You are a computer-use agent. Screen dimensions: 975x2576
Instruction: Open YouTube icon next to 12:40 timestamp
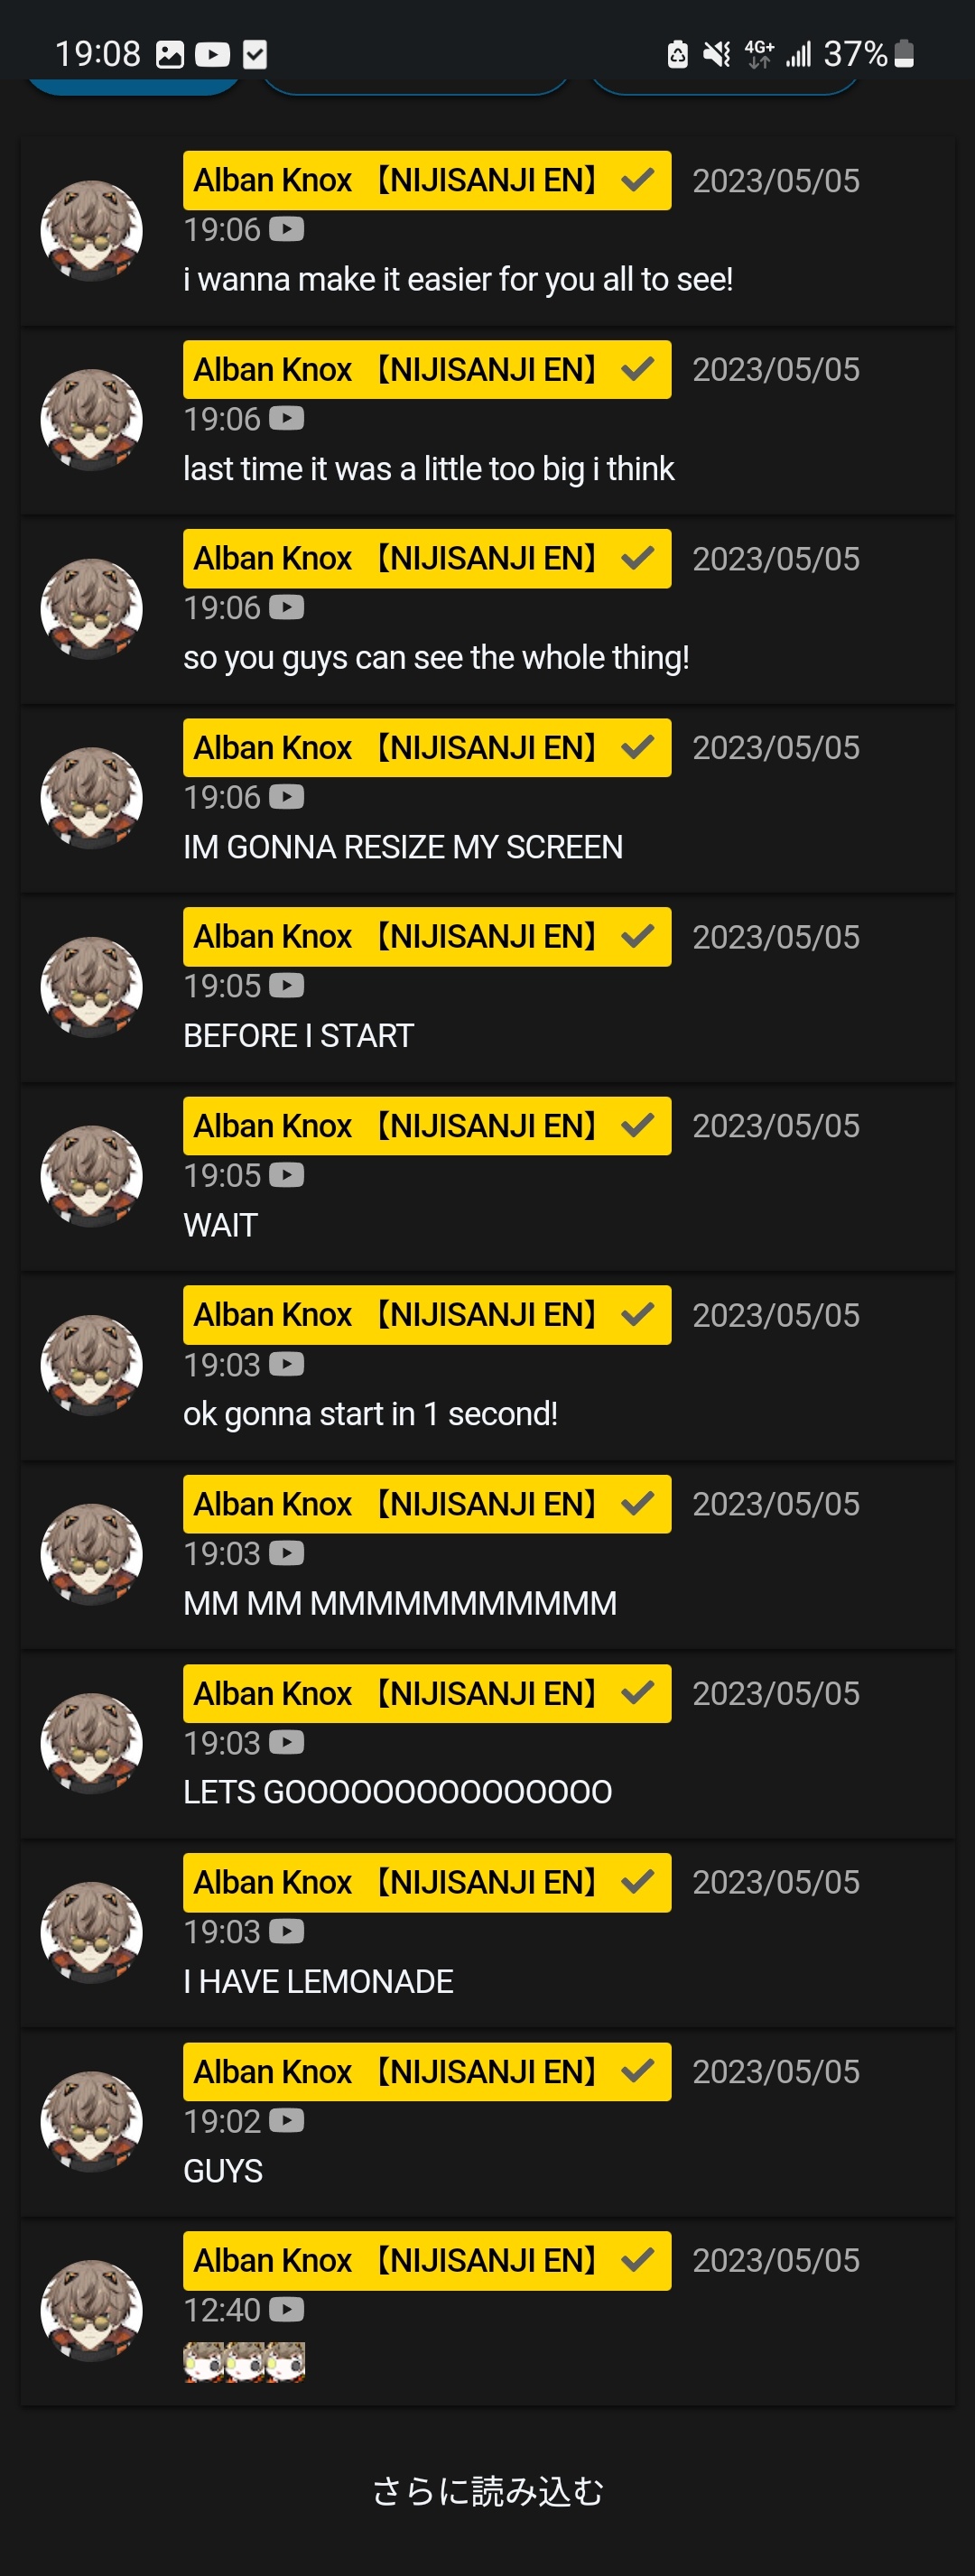pyautogui.click(x=286, y=2310)
